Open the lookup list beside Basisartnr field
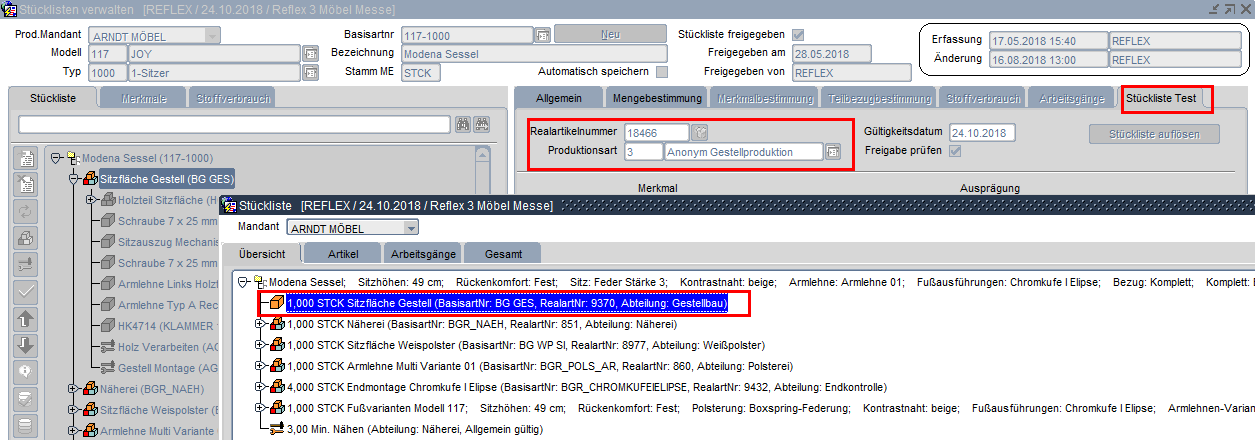The image size is (1255, 440). coord(542,35)
